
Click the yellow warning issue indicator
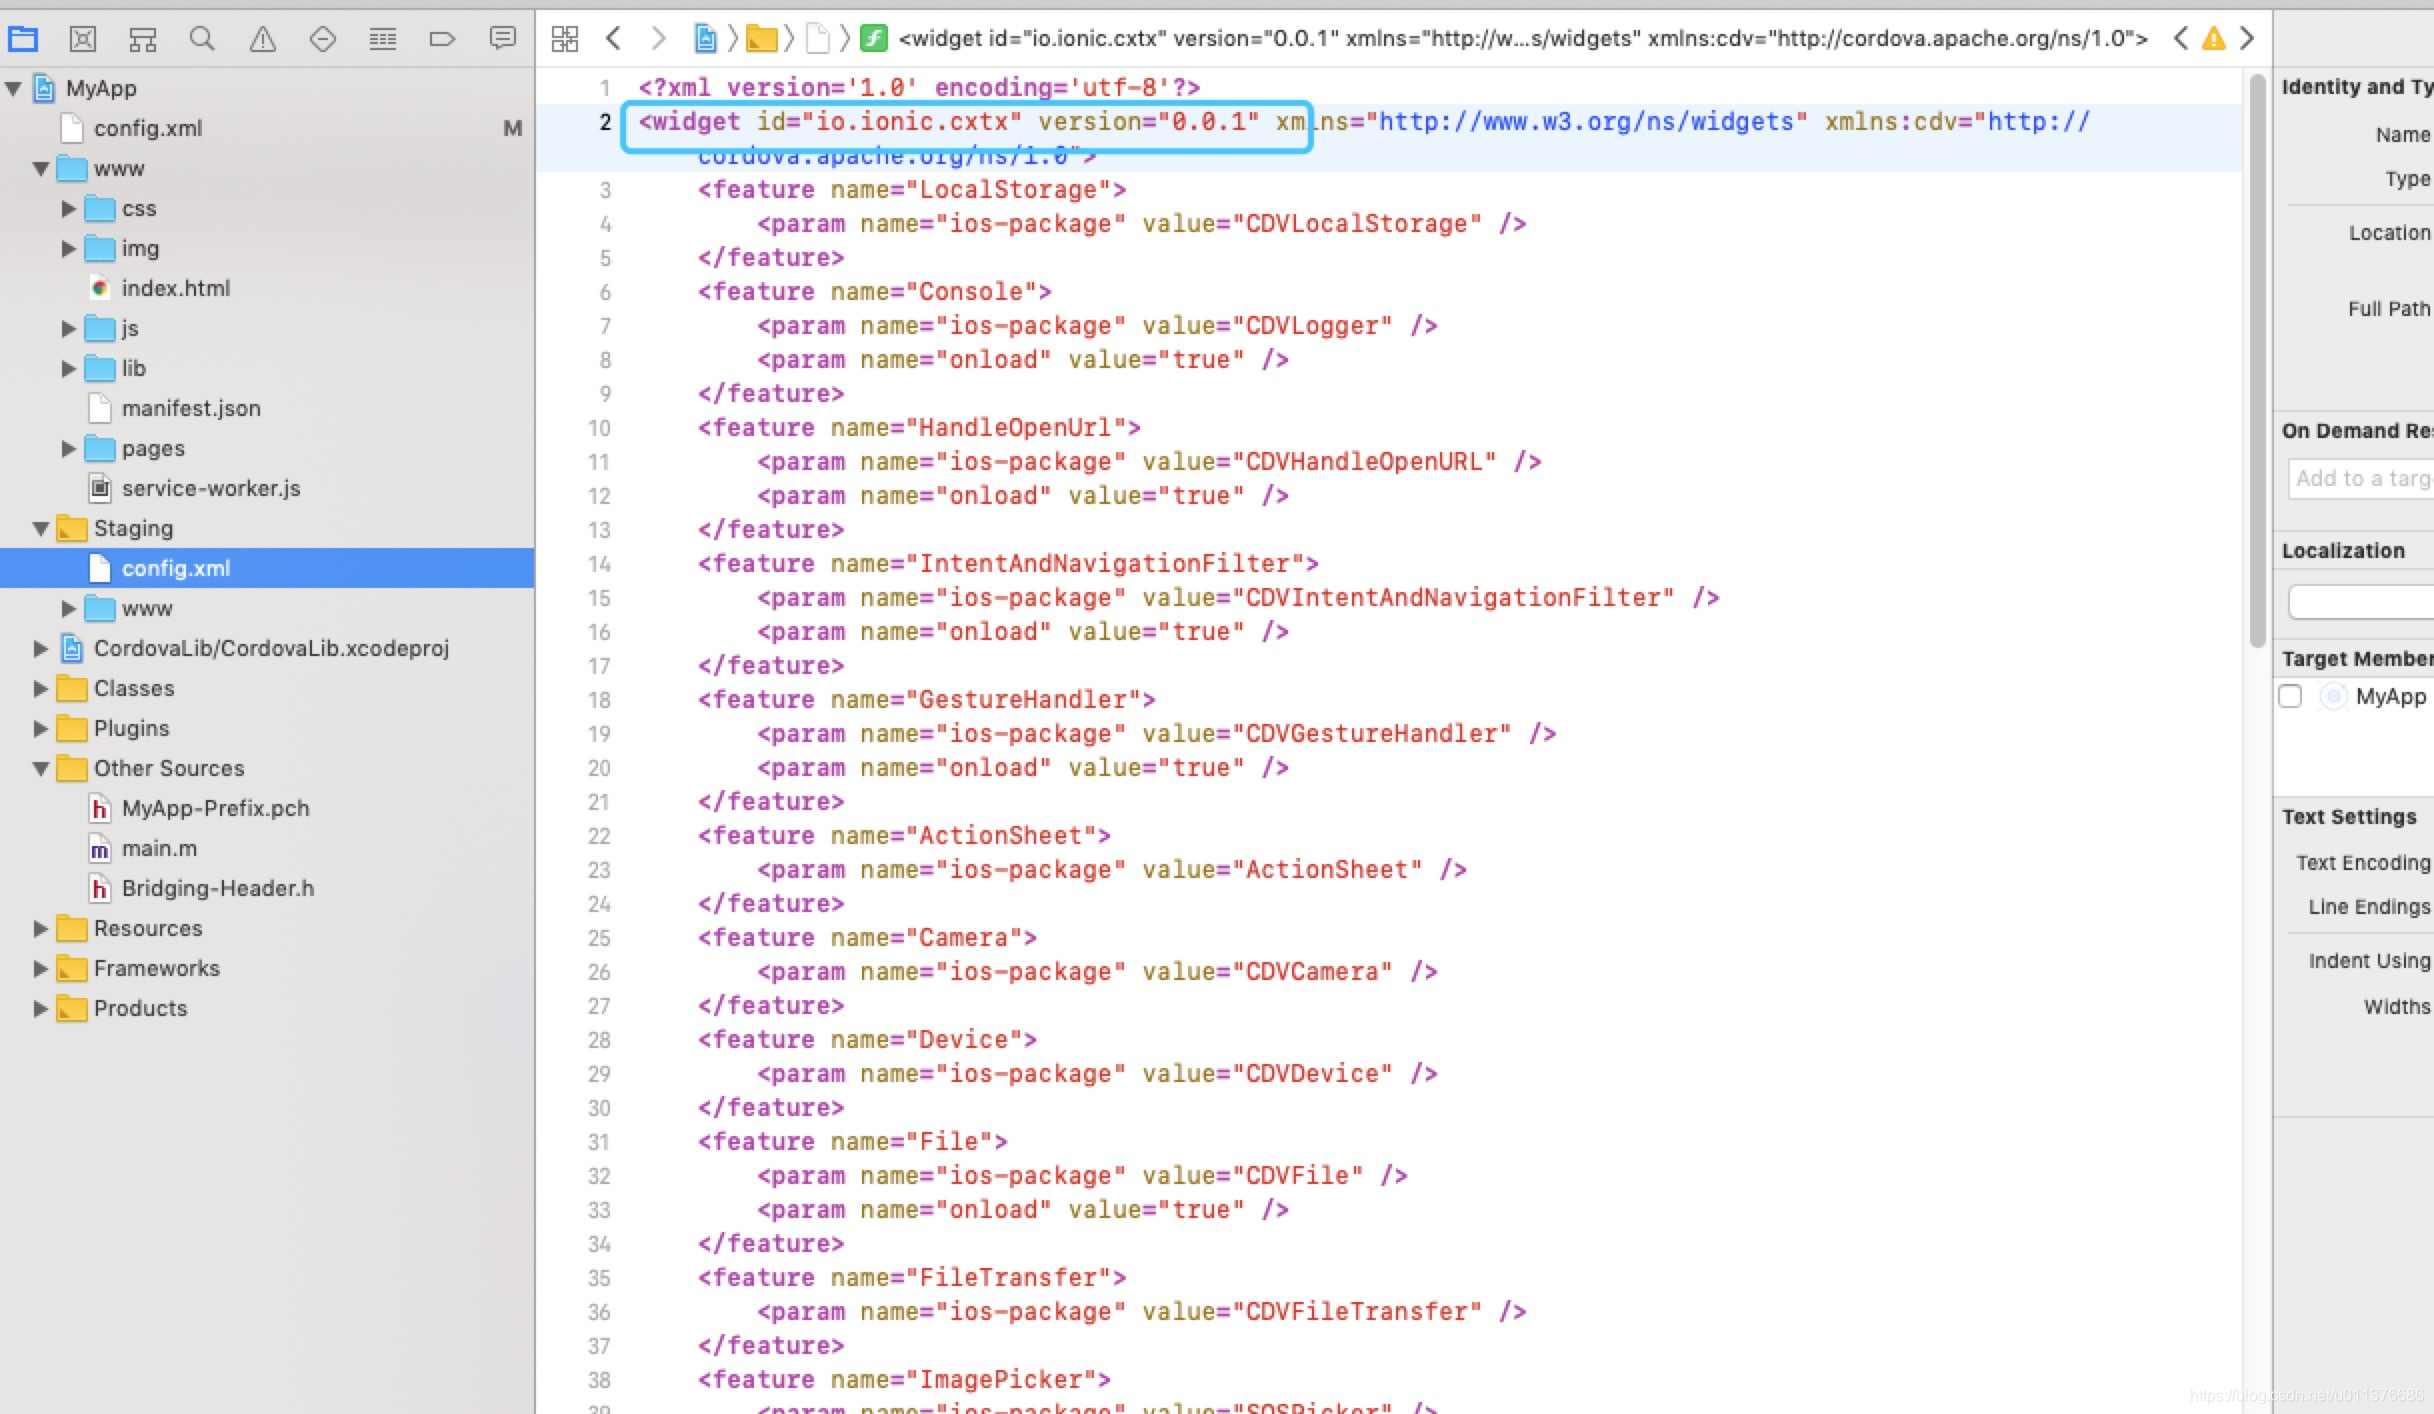(x=2214, y=39)
